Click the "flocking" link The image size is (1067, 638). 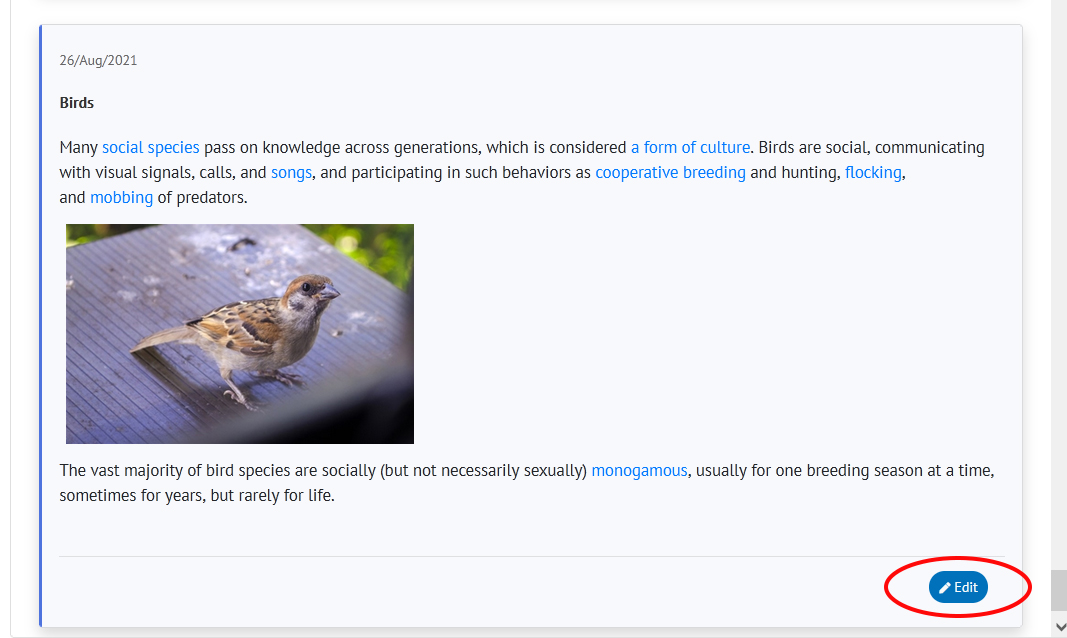click(x=873, y=173)
